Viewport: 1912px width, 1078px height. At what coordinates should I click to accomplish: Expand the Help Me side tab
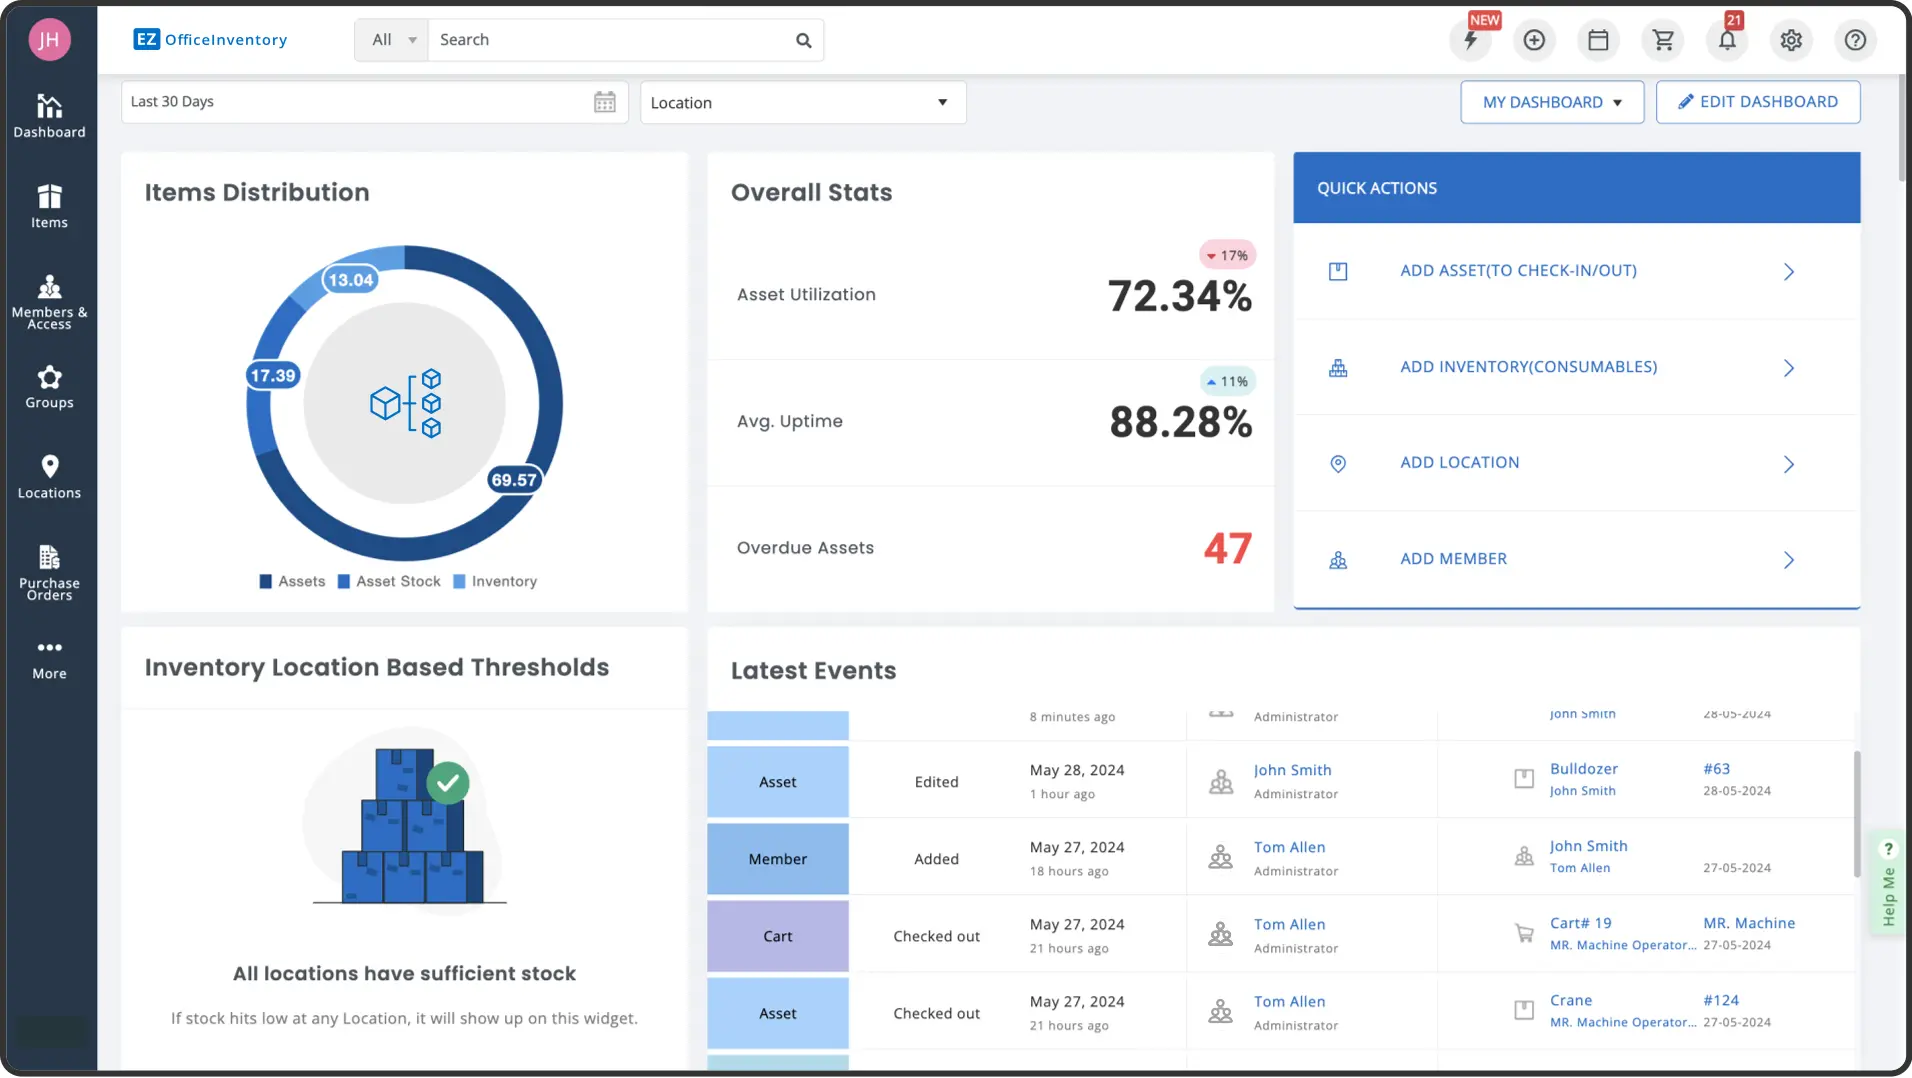pos(1888,883)
